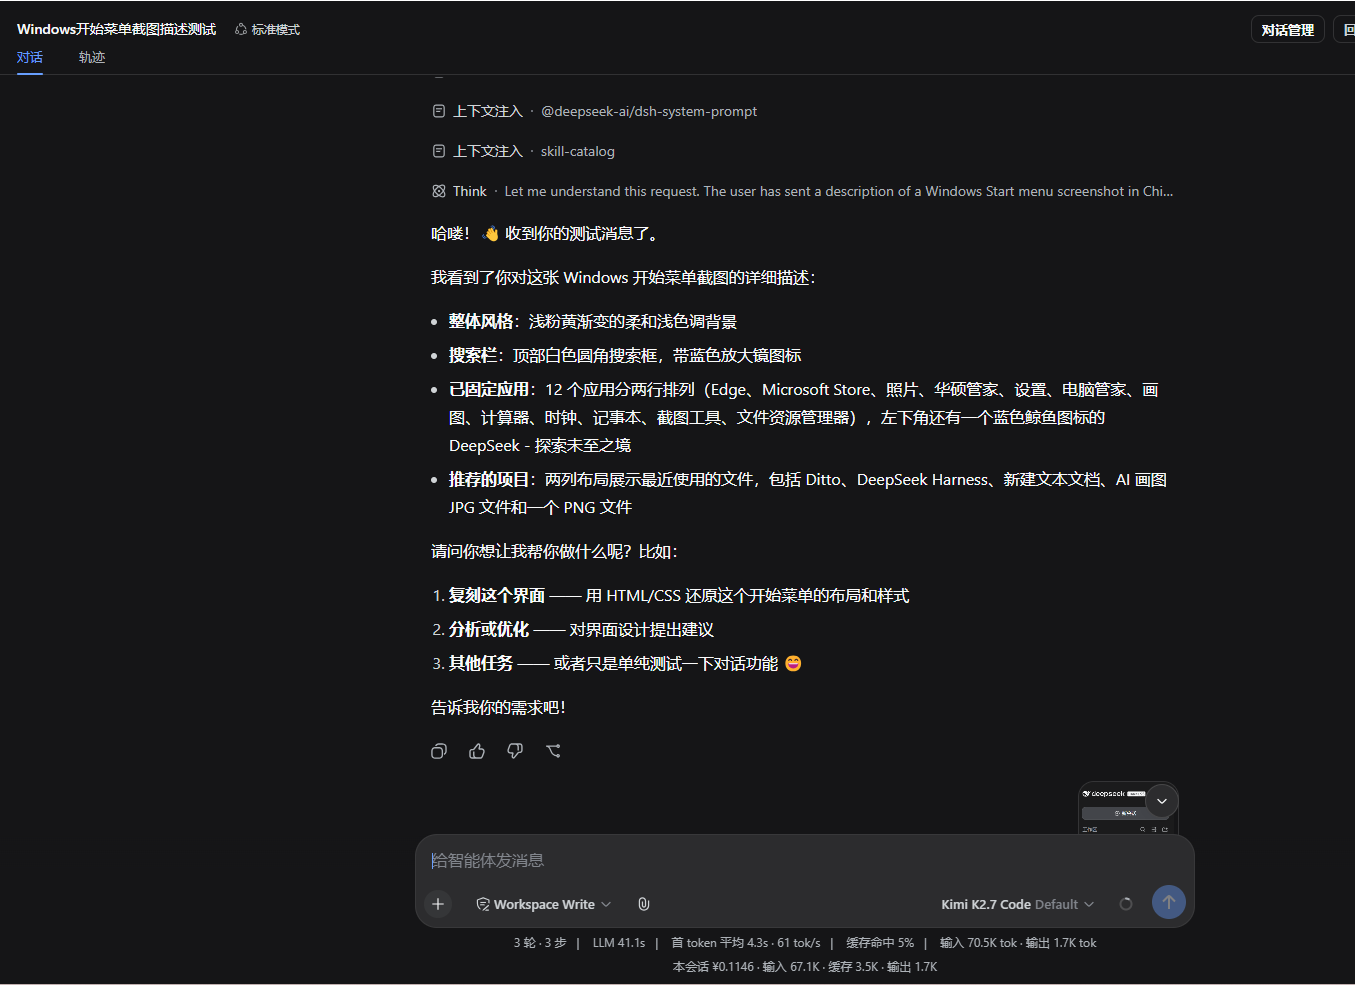Focus the 给智能体发消息 input field

pyautogui.click(x=805, y=860)
